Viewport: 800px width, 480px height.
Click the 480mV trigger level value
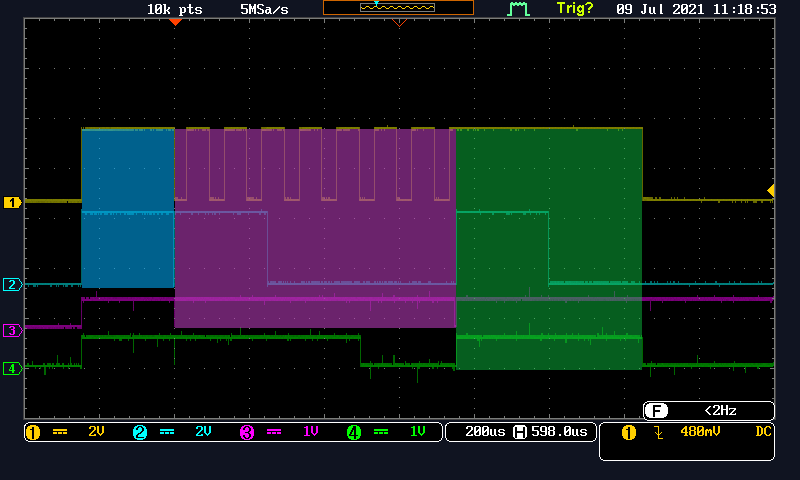700,432
